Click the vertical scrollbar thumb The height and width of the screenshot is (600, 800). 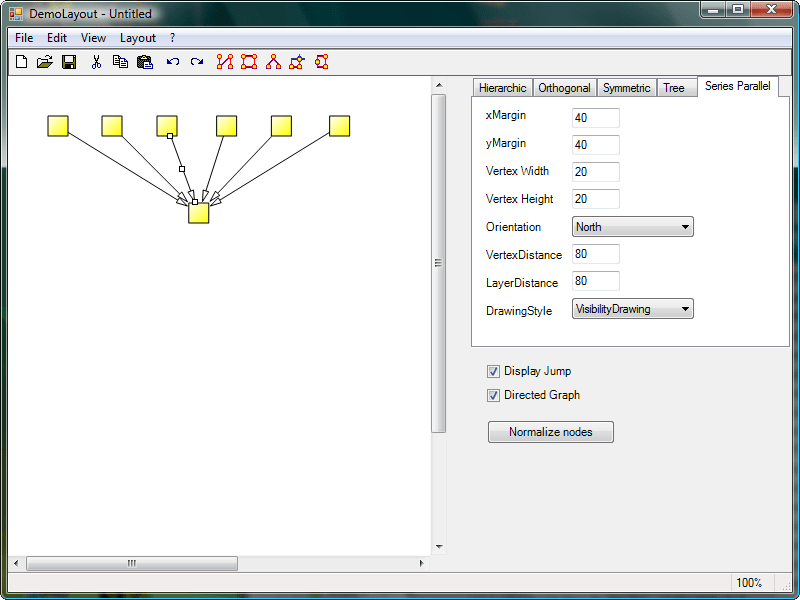pos(439,263)
